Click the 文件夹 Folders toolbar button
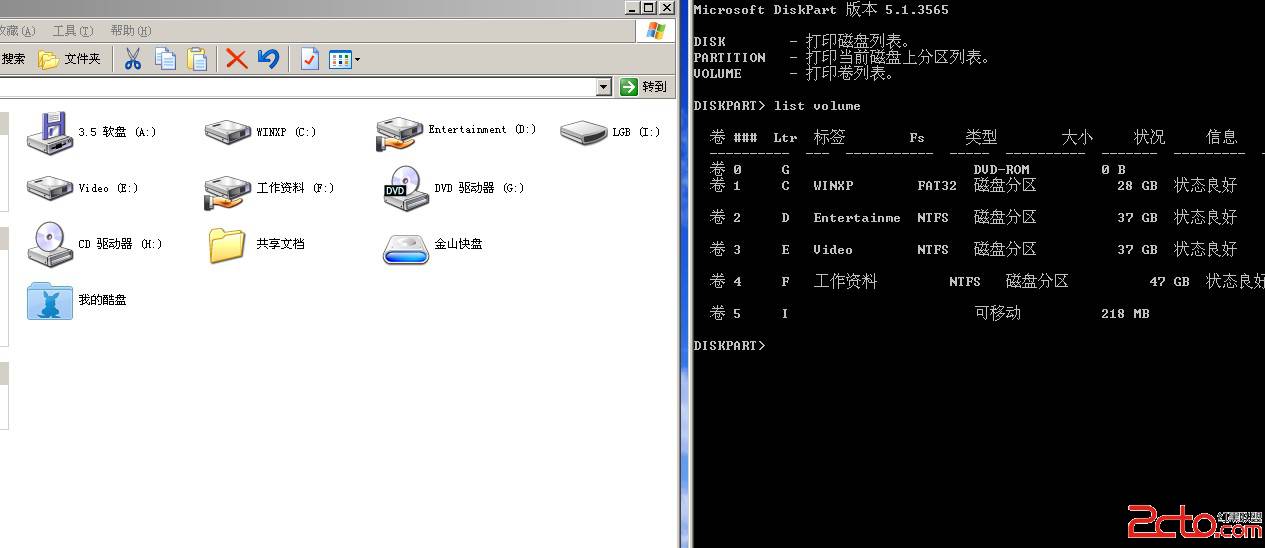Image resolution: width=1265 pixels, height=548 pixels. [x=70, y=59]
